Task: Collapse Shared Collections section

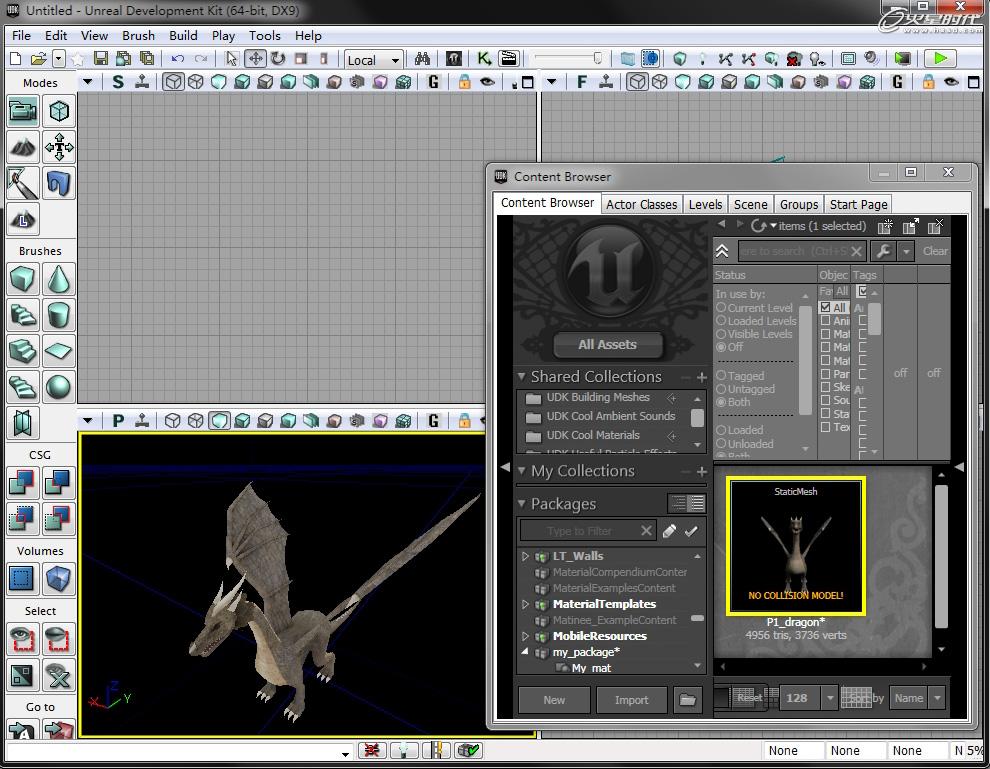Action: click(x=522, y=376)
